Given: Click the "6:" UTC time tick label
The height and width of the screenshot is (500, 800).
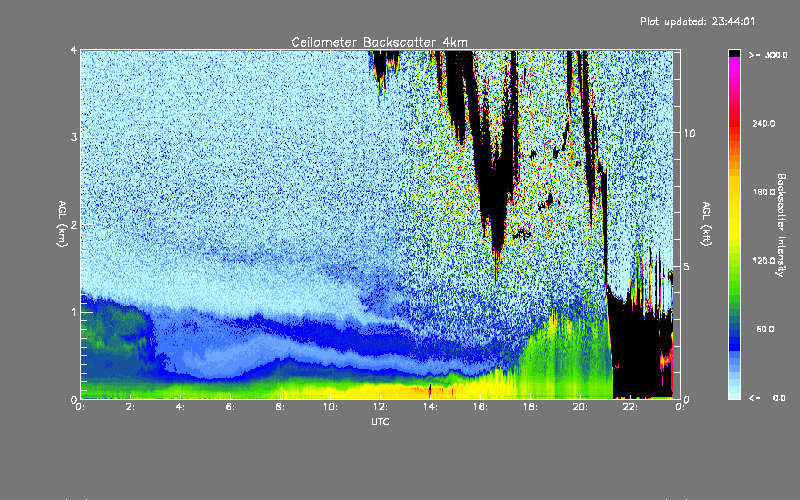Looking at the screenshot, I should [231, 407].
